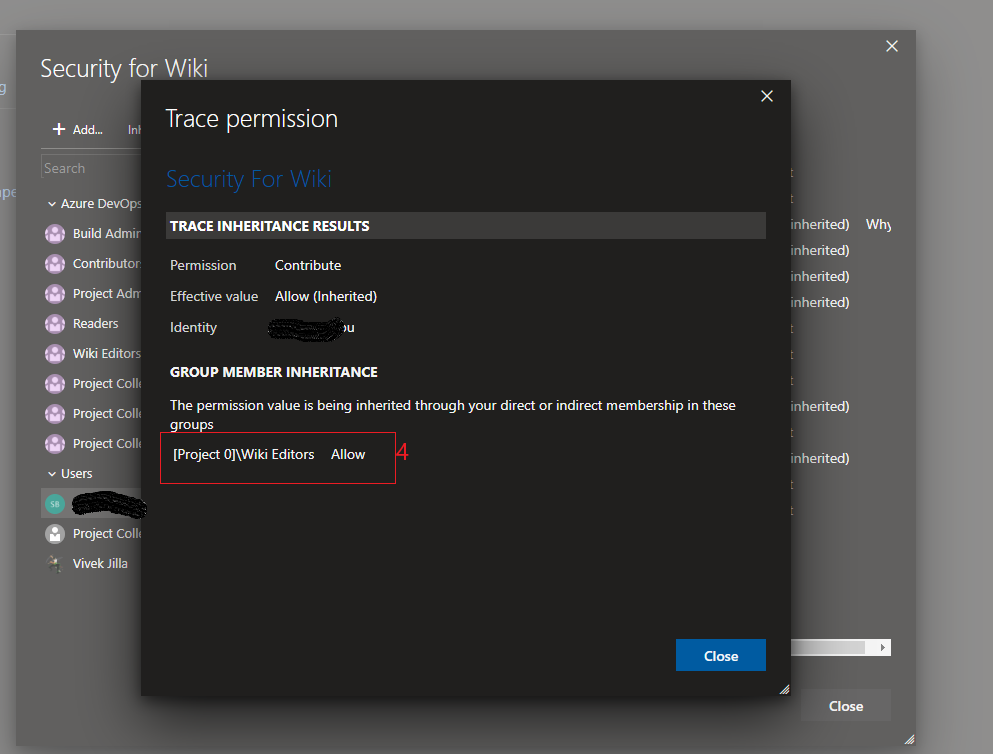
Task: Click the grey Close button in Security for Wiki
Action: pyautogui.click(x=845, y=705)
